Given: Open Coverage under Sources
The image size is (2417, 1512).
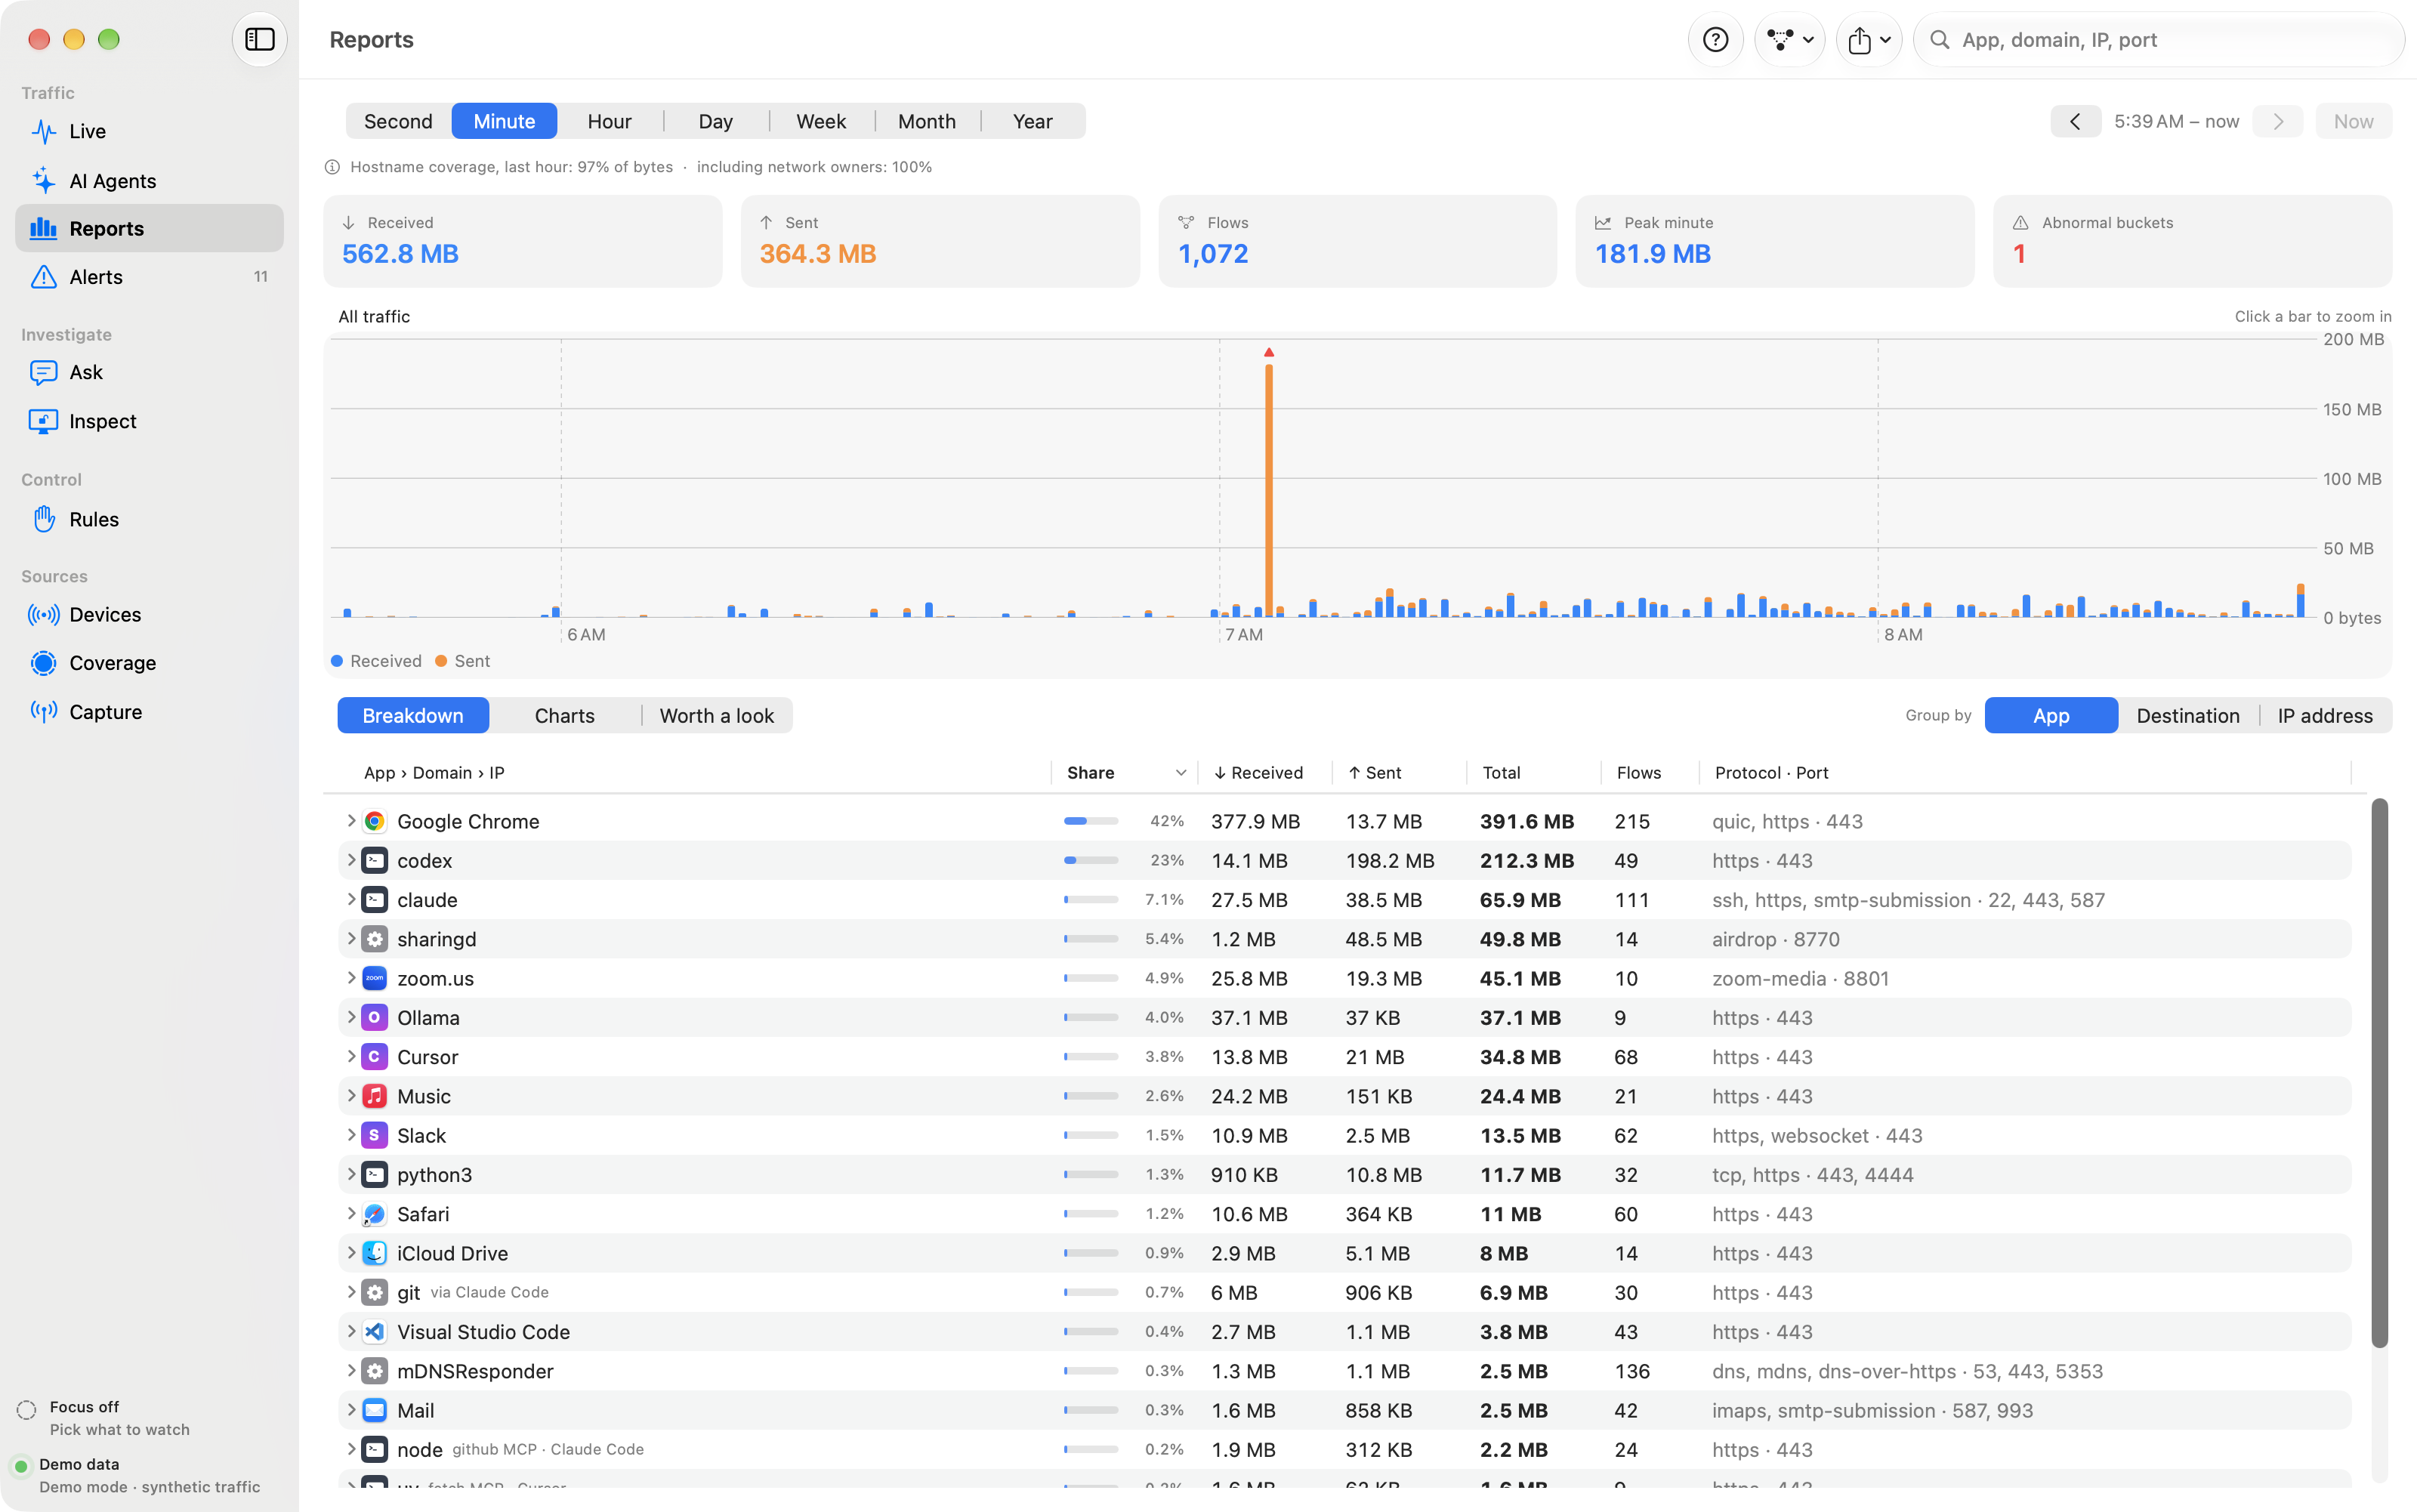Looking at the screenshot, I should (149, 663).
